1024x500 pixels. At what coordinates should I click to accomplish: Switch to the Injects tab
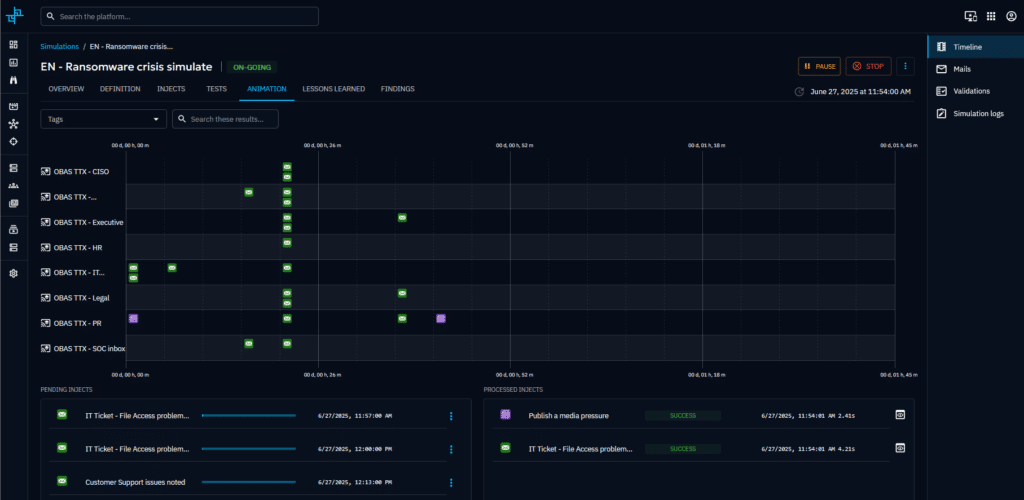[171, 89]
